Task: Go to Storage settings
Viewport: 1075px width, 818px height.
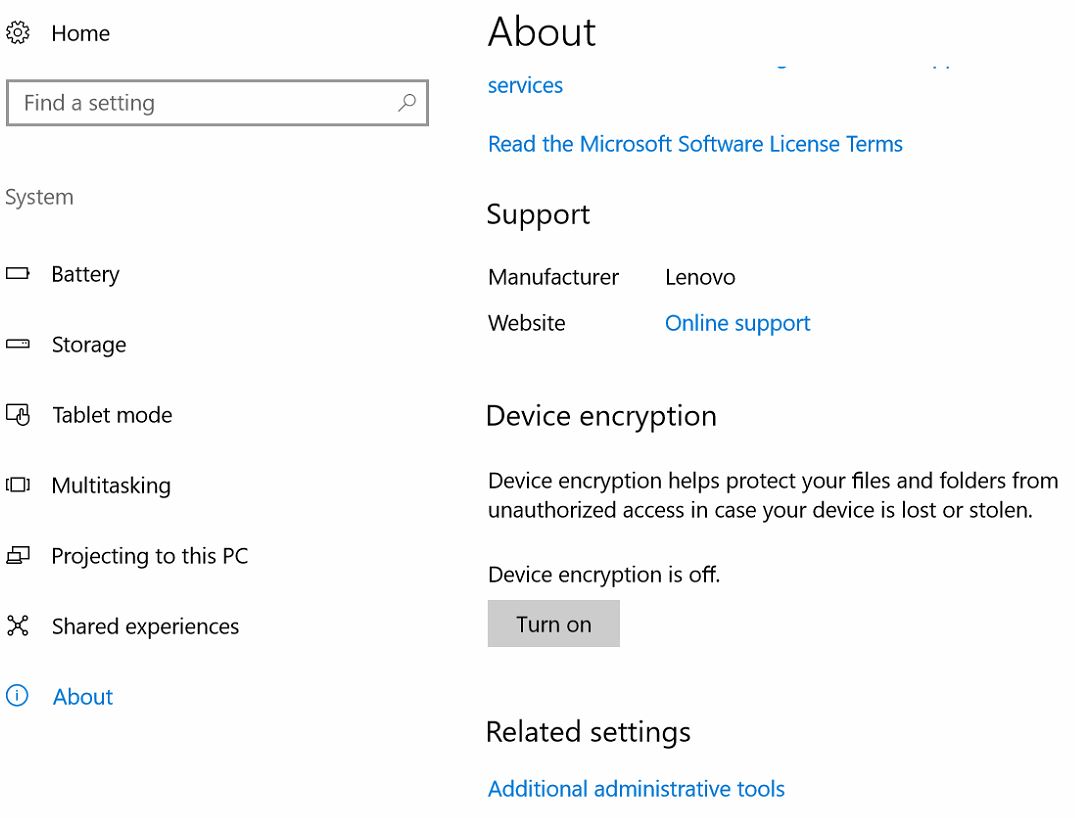Action: (x=89, y=345)
